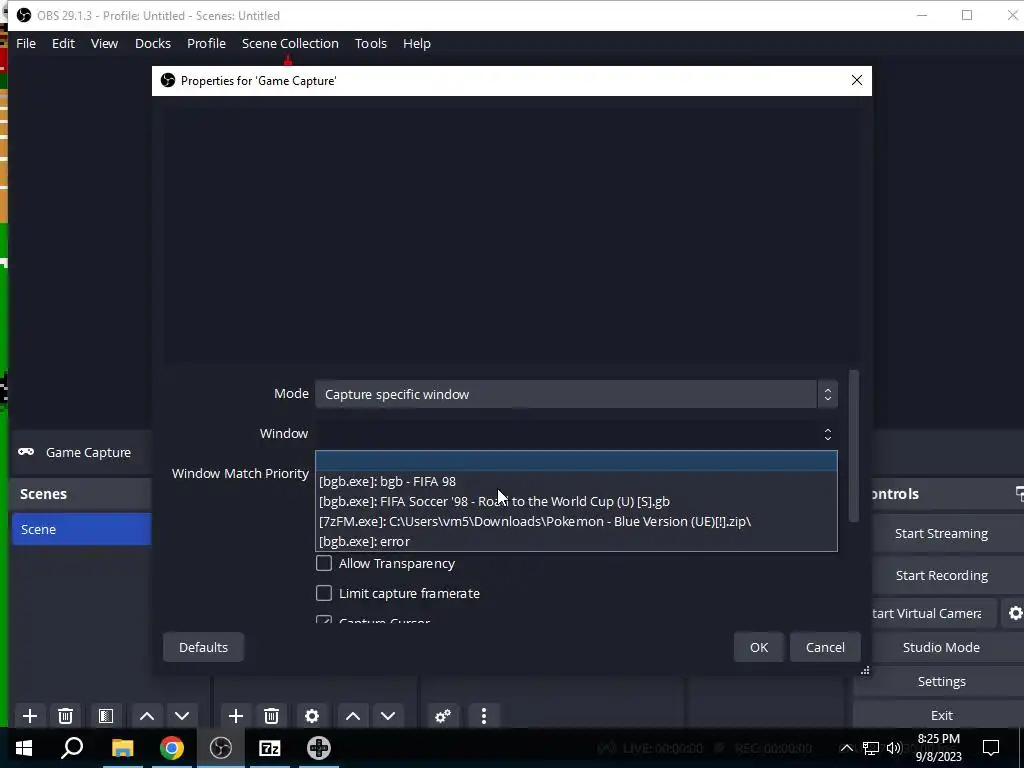Move scene down with the arrow icon

click(182, 716)
